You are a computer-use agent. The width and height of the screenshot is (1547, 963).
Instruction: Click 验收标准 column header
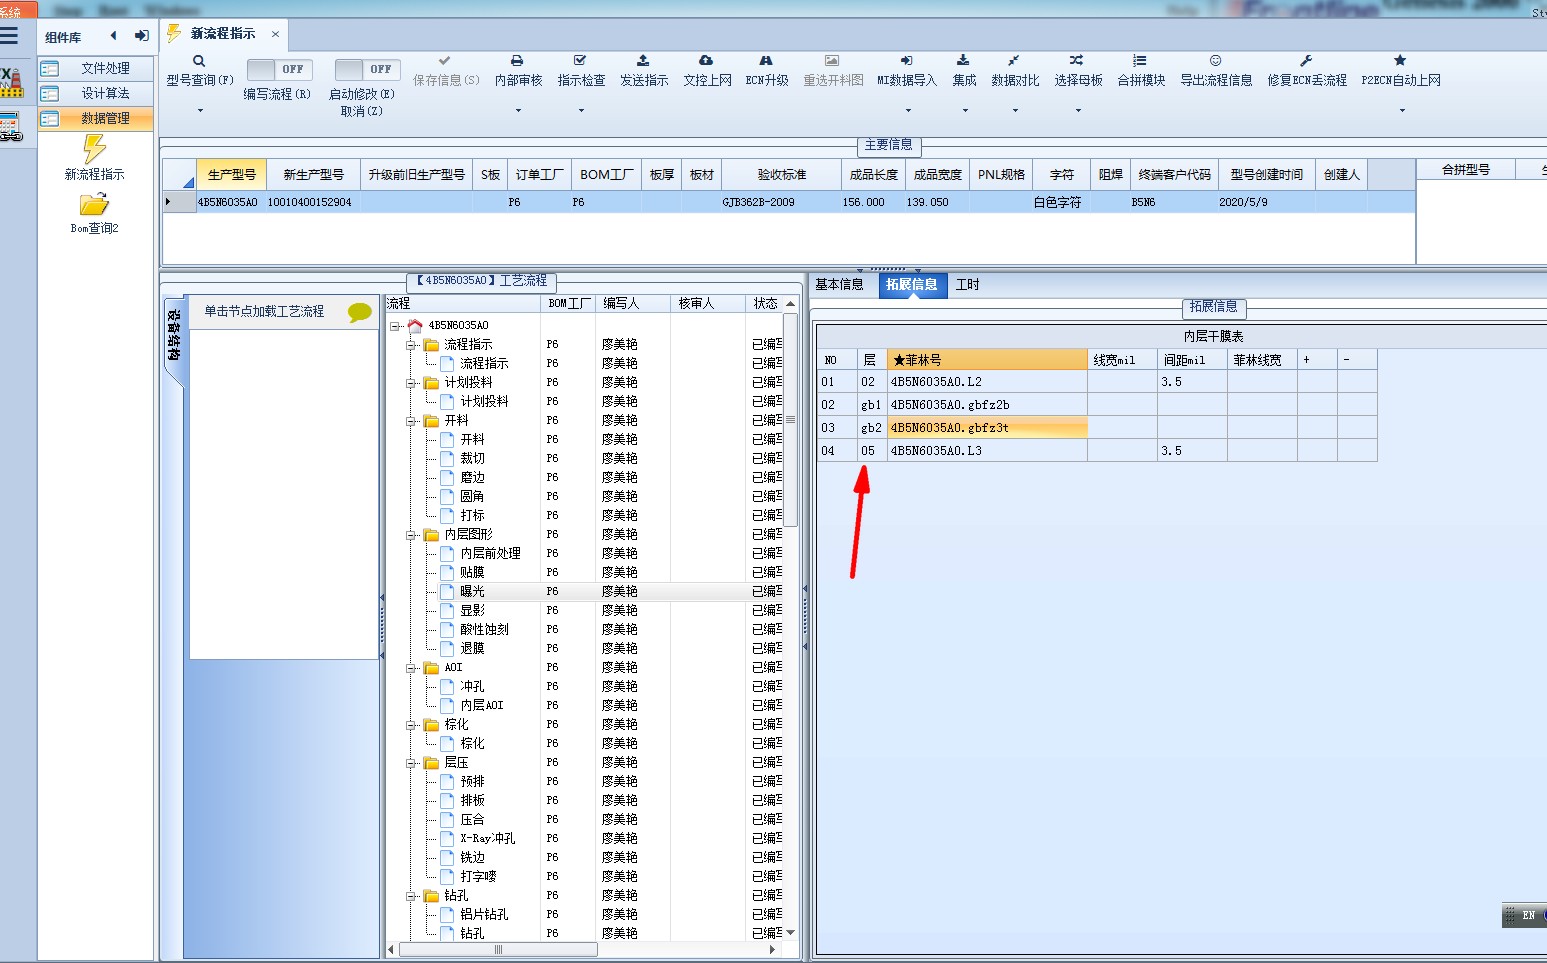pos(781,174)
